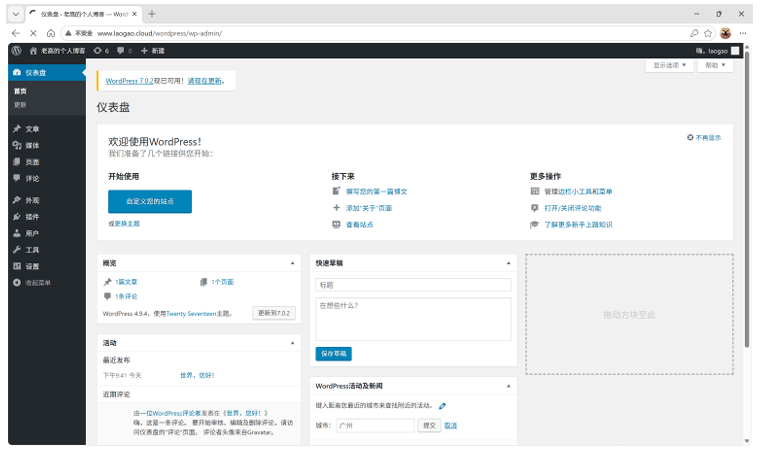Click 了解更多新手上路知识 link
This screenshot has height=452, width=762.
(x=578, y=225)
